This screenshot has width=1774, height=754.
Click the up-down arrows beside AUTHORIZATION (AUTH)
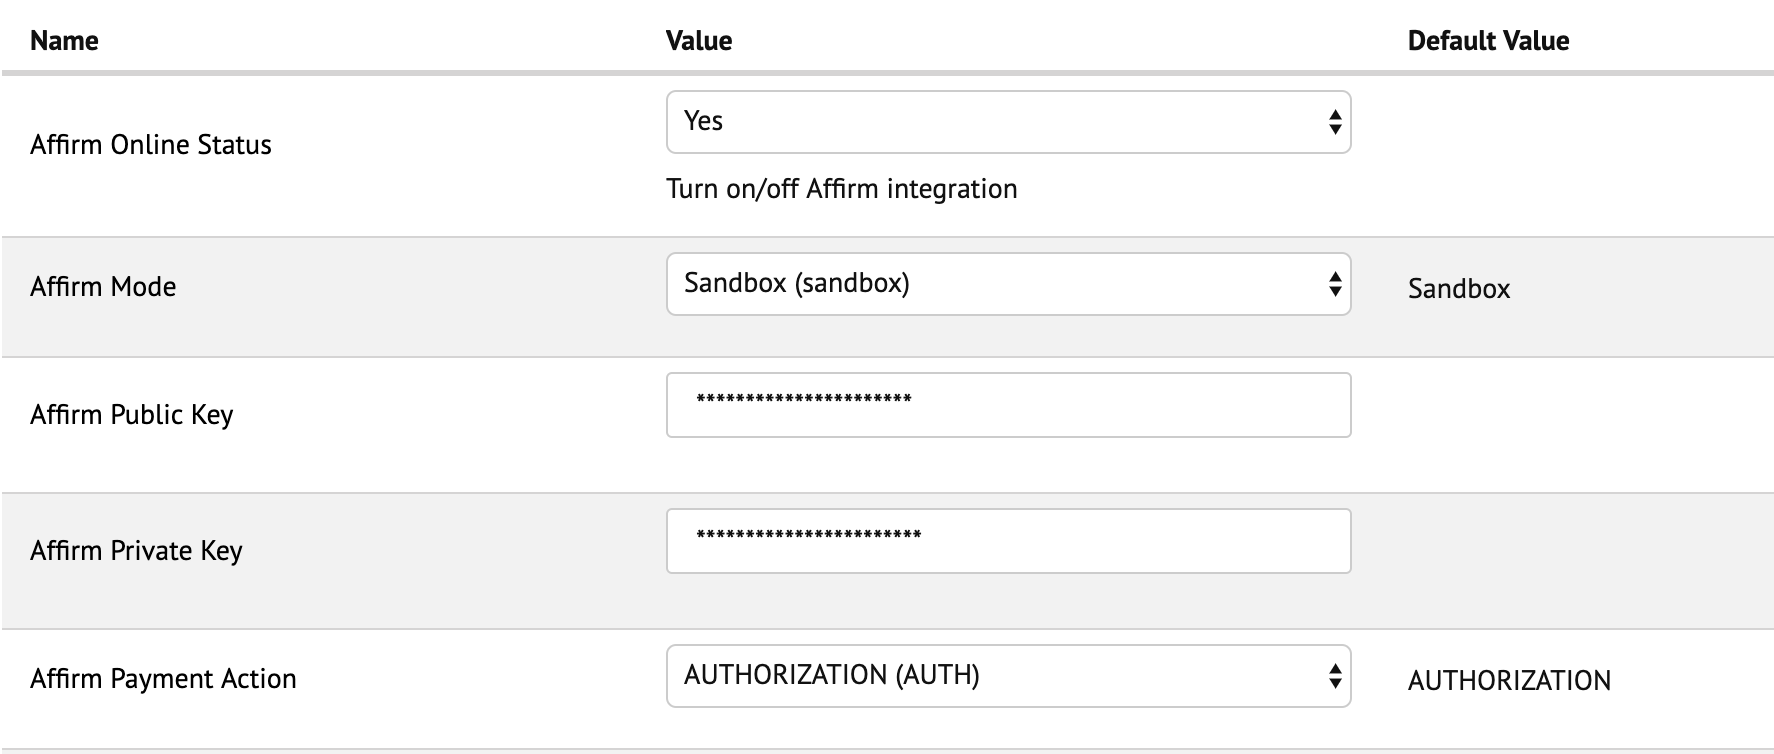(x=1335, y=678)
